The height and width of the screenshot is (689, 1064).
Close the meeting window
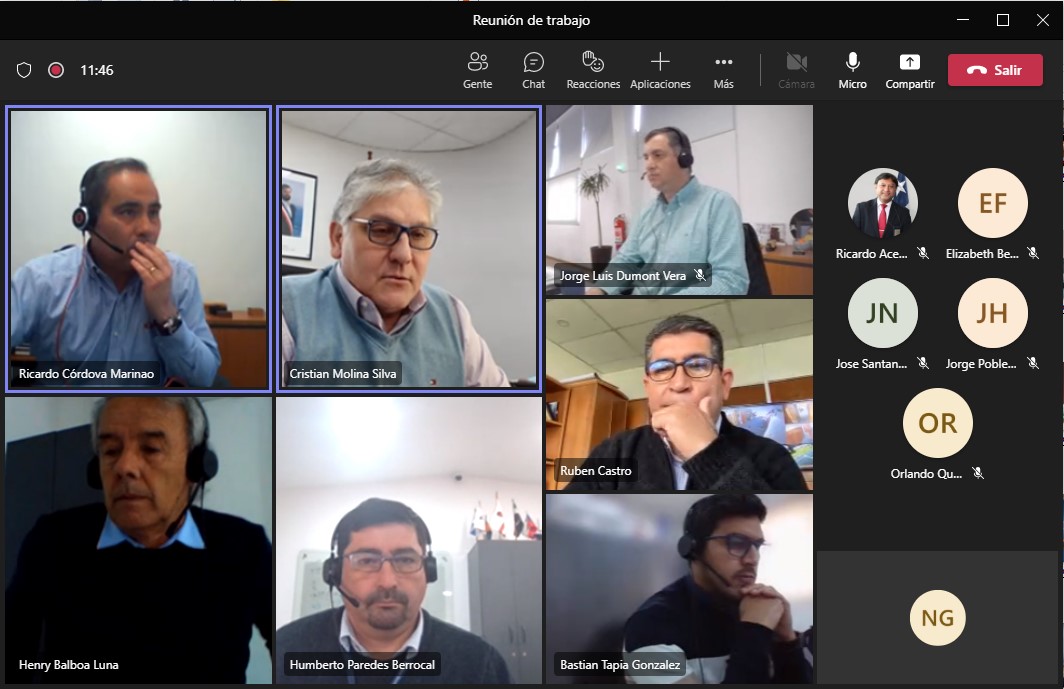[1043, 20]
